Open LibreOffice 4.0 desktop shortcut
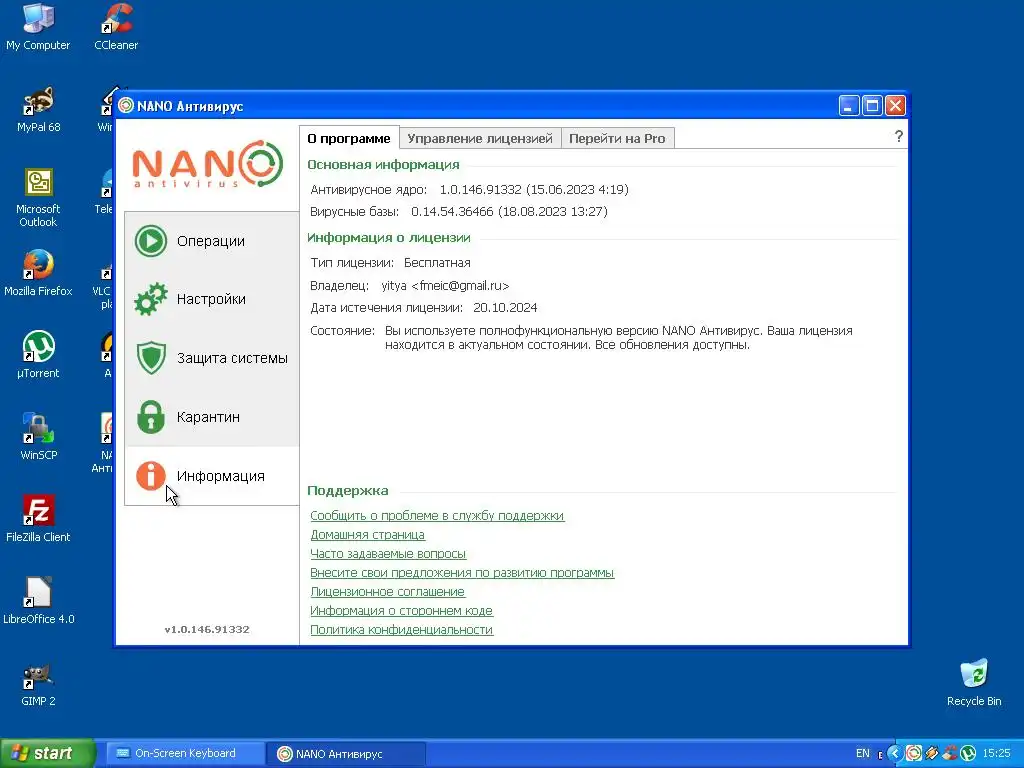This screenshot has width=1024, height=768. click(38, 601)
